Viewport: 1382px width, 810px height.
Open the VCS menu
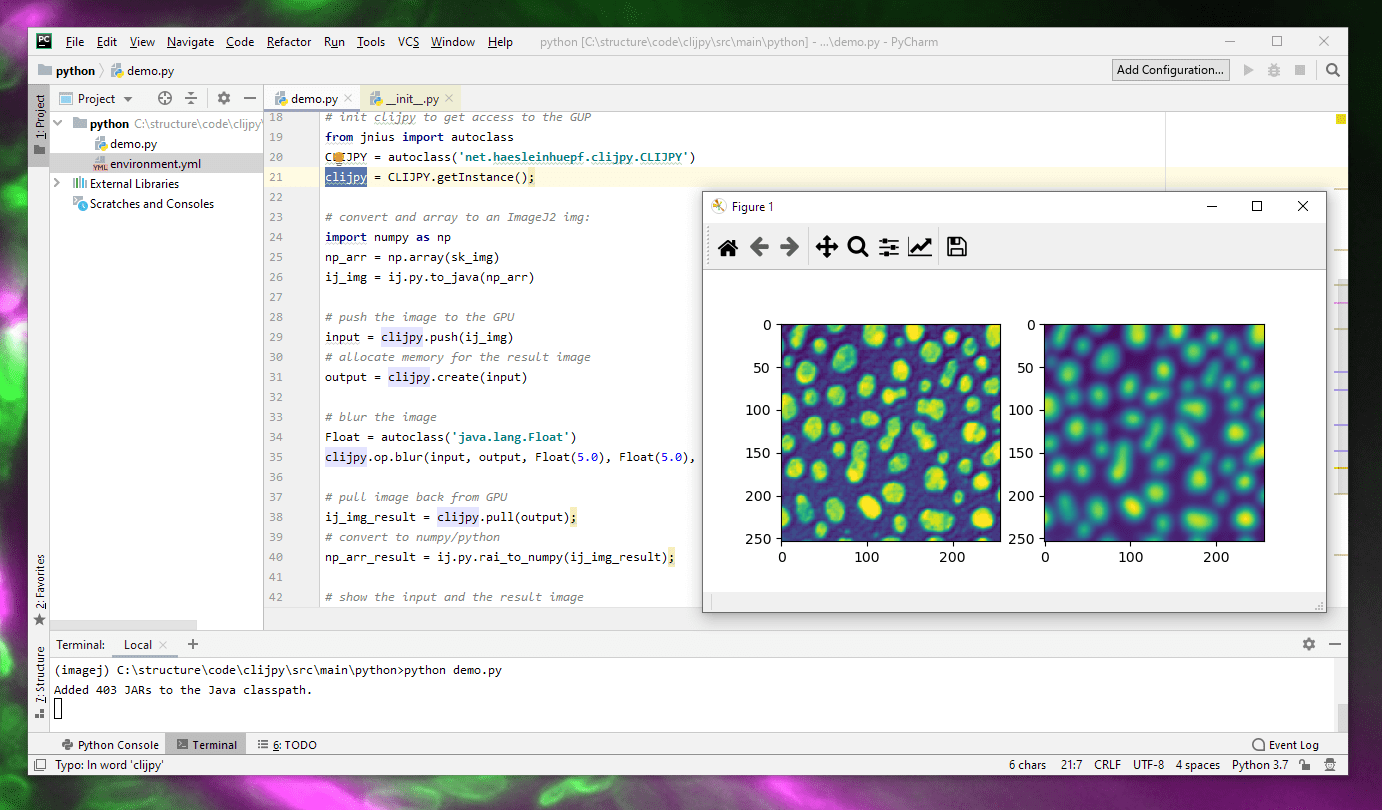coord(408,42)
